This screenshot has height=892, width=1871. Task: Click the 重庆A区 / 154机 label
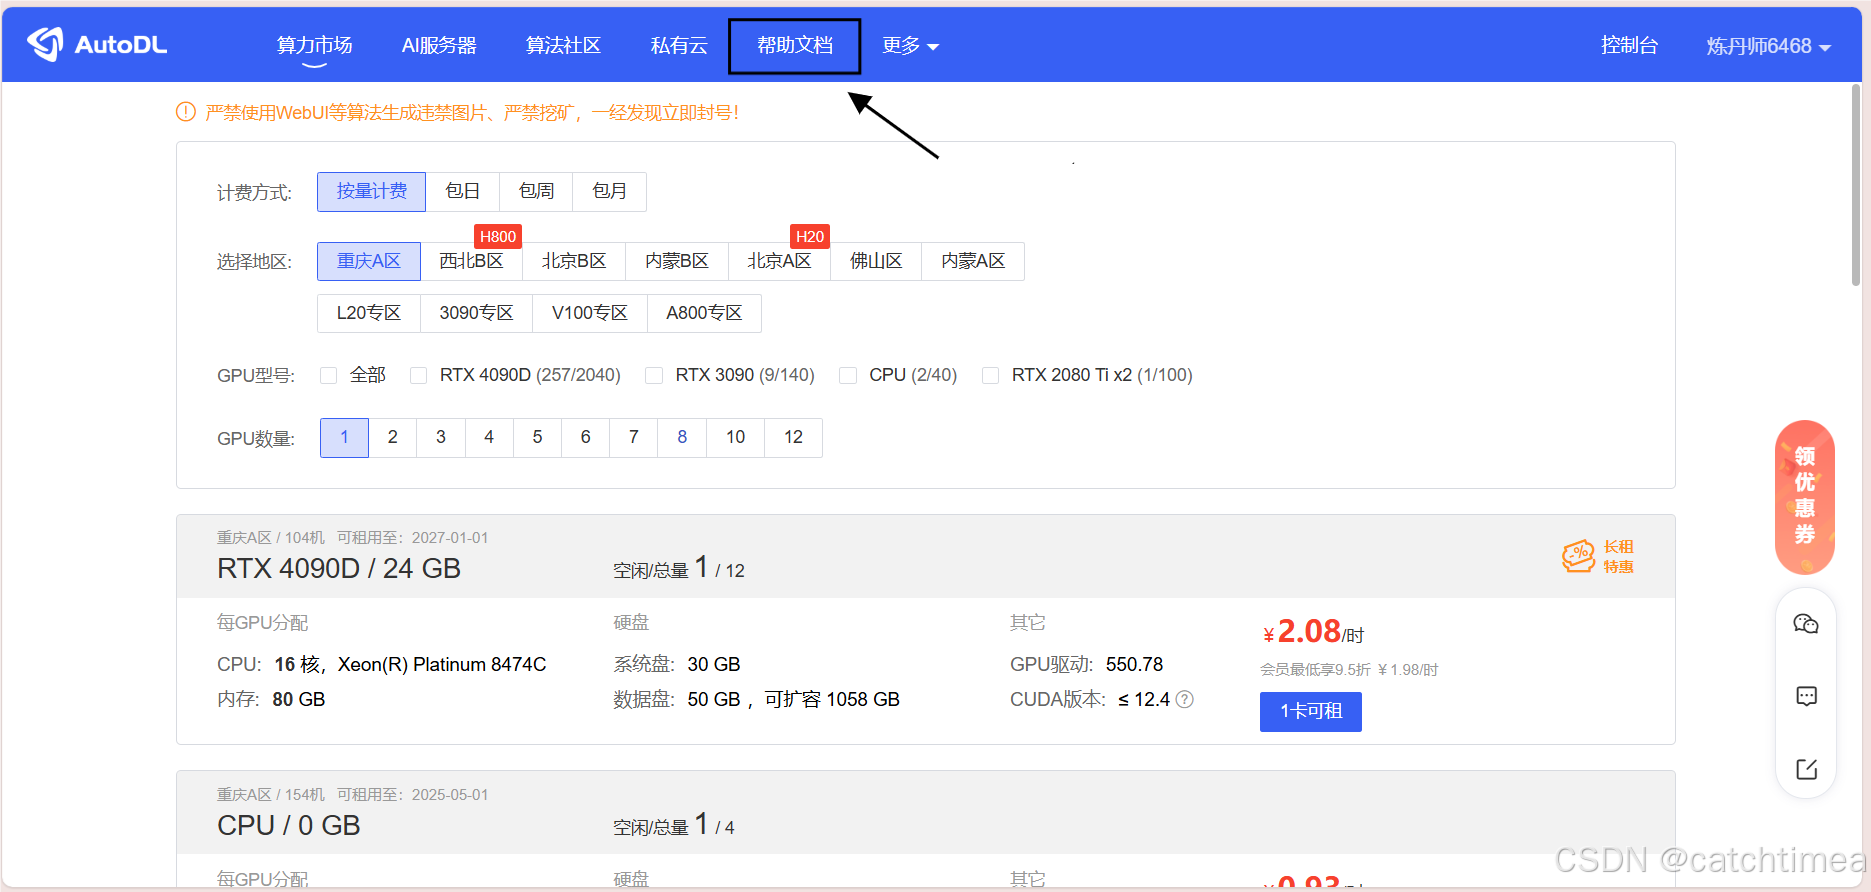[x=271, y=795]
